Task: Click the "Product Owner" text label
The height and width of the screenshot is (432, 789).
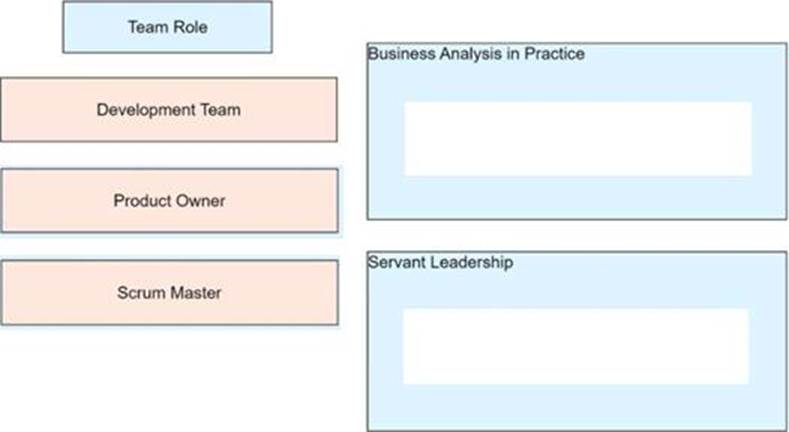Action: click(169, 201)
